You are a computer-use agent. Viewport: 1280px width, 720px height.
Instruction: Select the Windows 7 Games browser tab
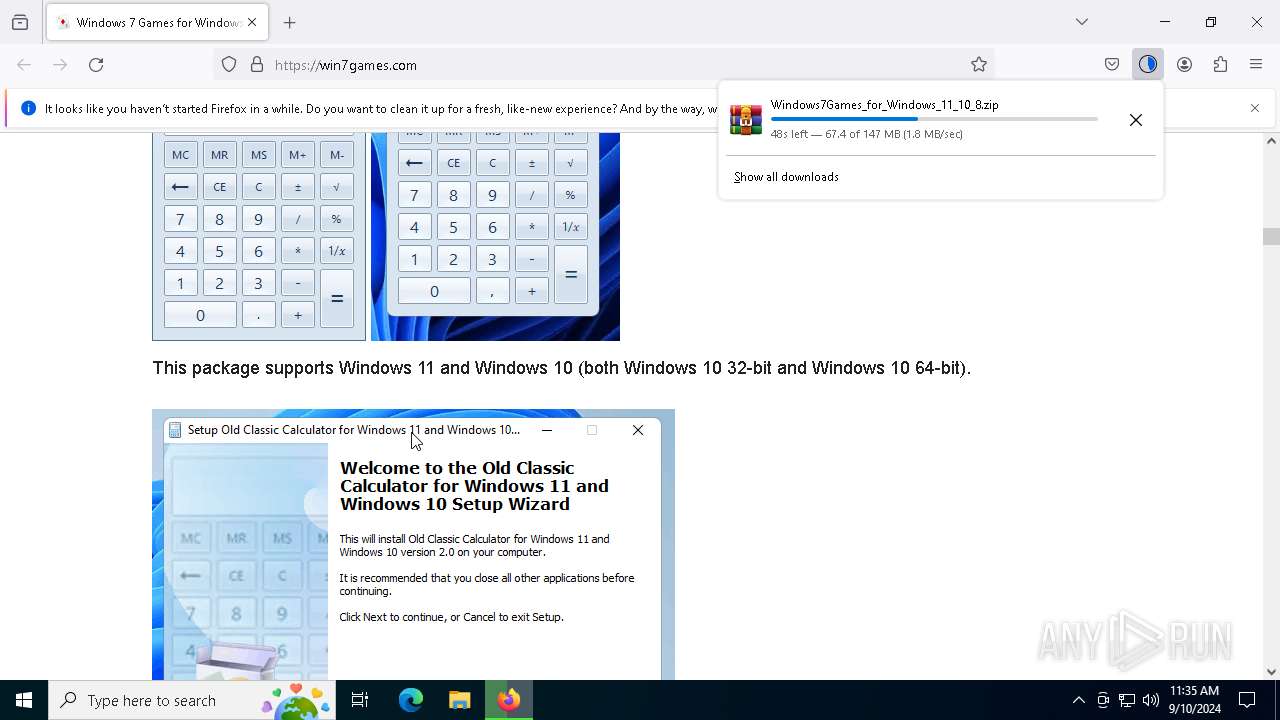[155, 22]
